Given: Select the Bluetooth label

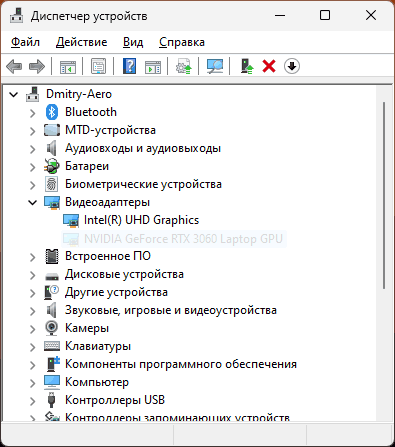Looking at the screenshot, I should pos(91,112).
